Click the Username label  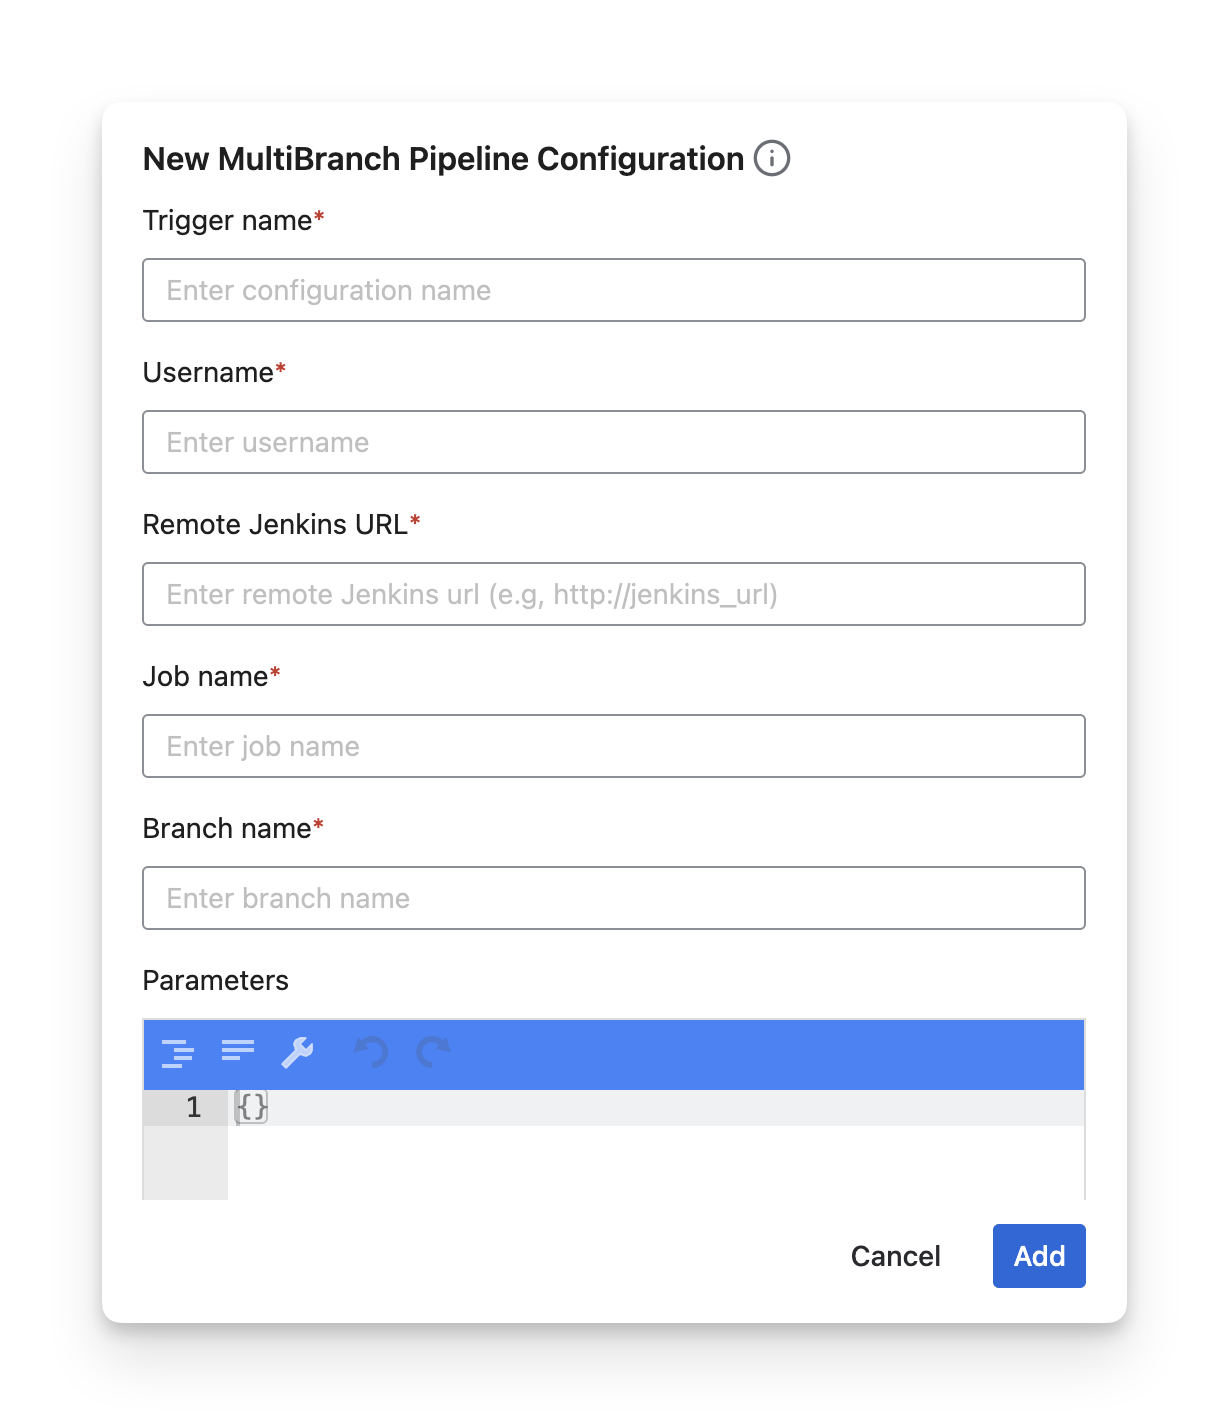pyautogui.click(x=208, y=372)
